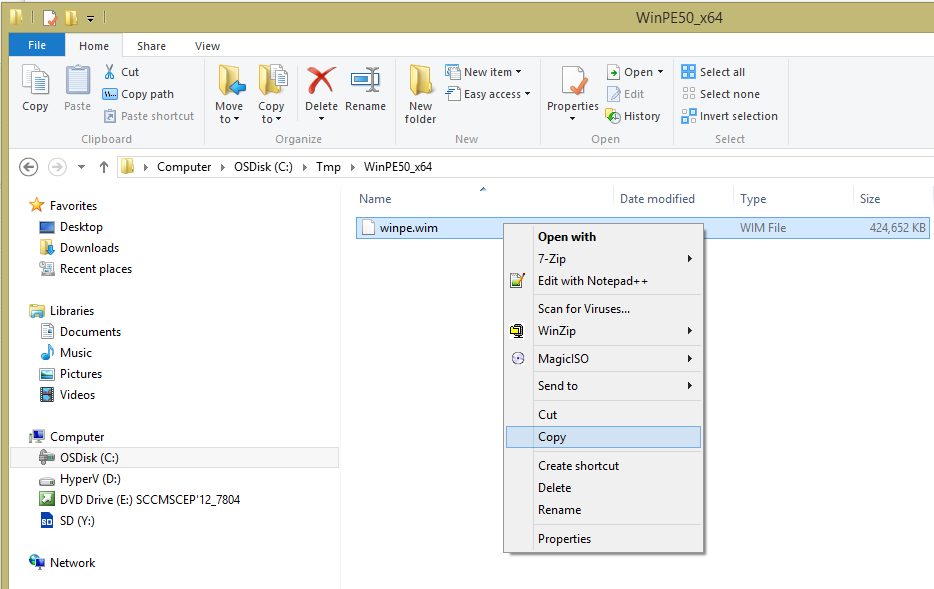Click the Edit button in ribbon
The image size is (934, 589).
tap(625, 94)
